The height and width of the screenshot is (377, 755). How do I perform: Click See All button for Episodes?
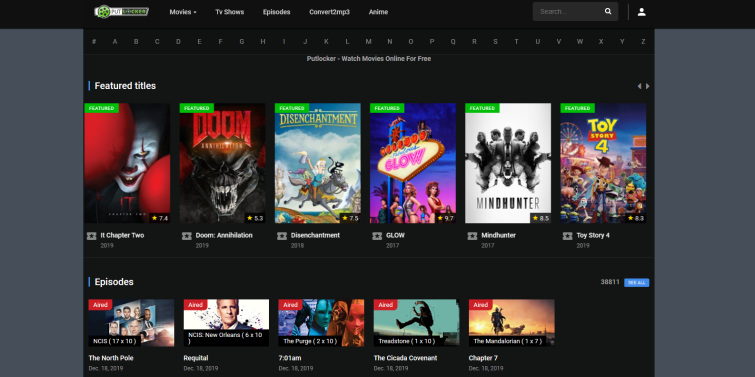[x=637, y=283]
